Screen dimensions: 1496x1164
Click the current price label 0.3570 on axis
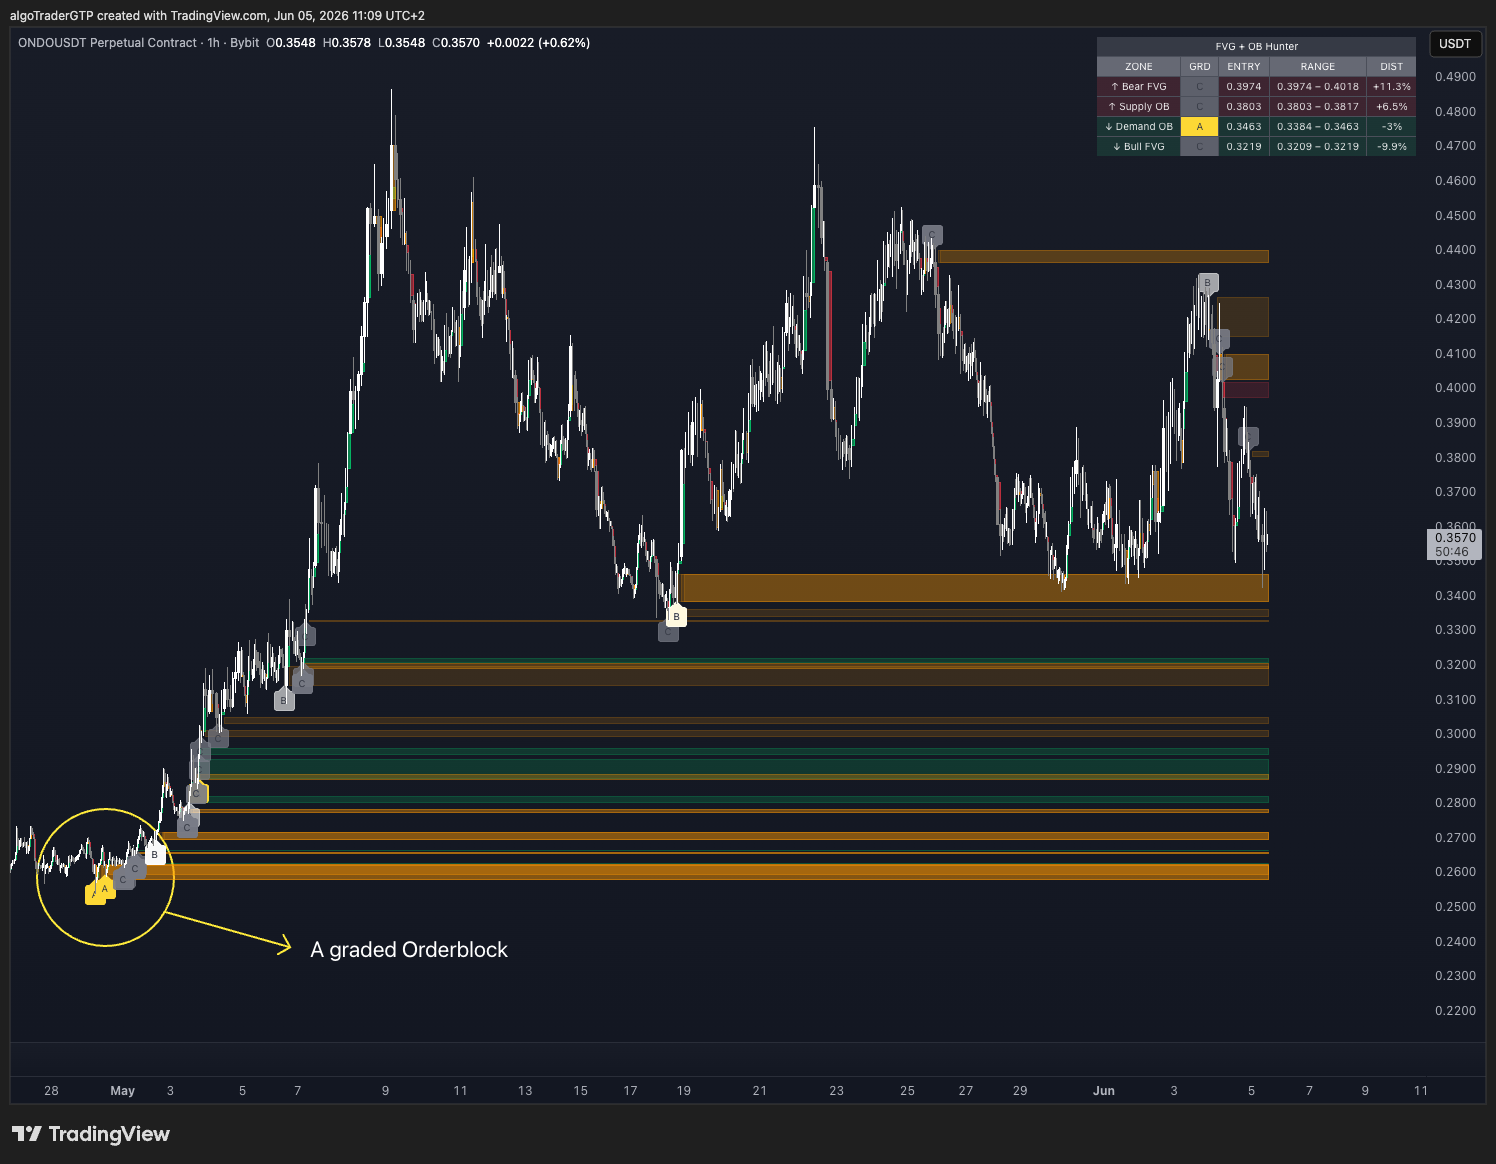tap(1455, 538)
